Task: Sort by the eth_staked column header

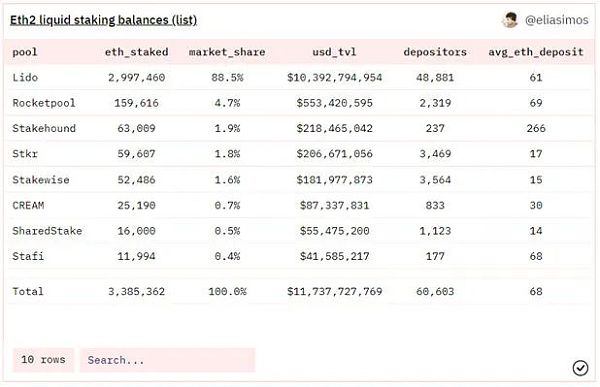Action: pyautogui.click(x=137, y=52)
